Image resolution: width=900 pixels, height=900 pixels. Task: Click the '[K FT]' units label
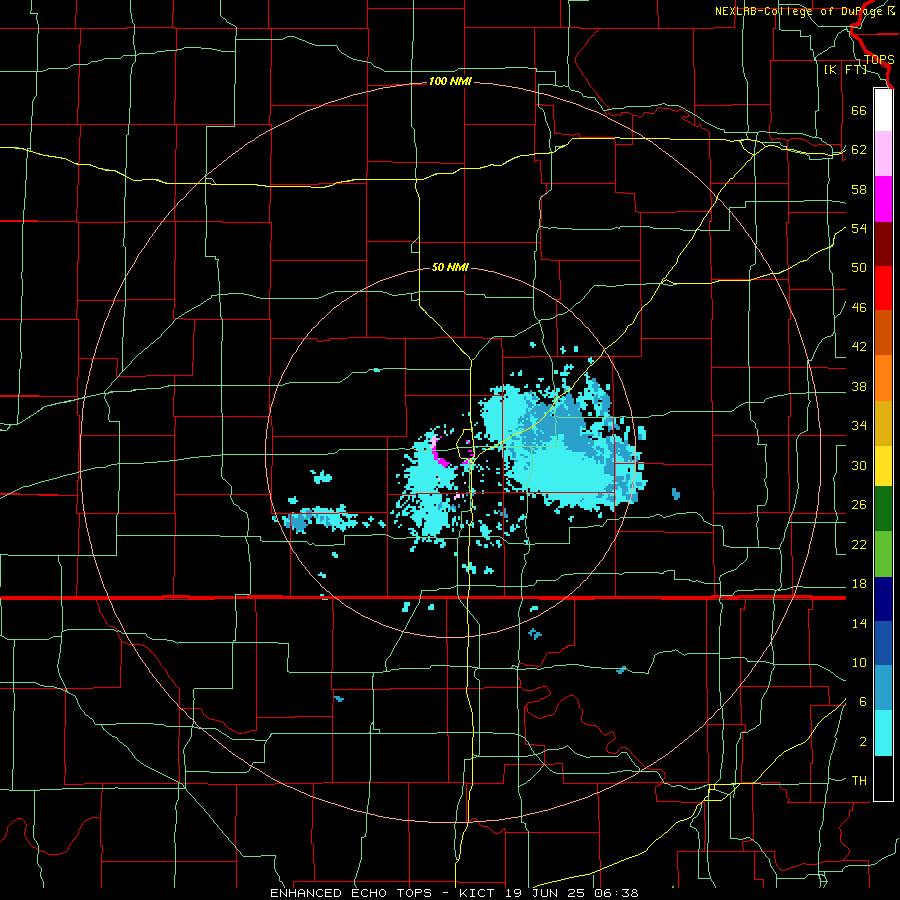point(845,69)
